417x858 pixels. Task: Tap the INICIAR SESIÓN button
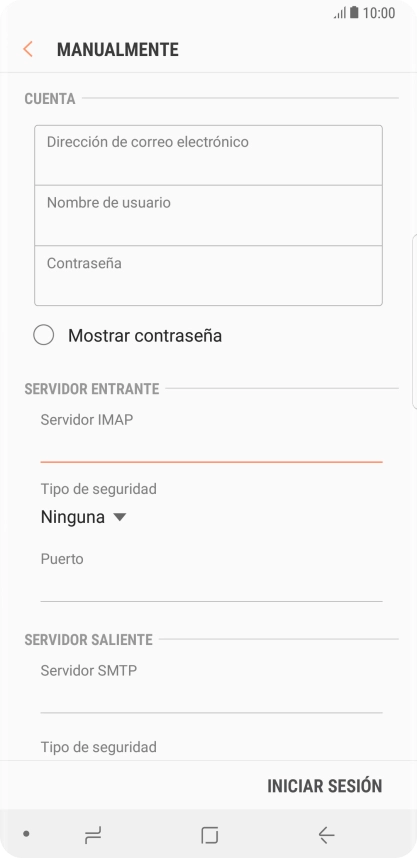[325, 786]
